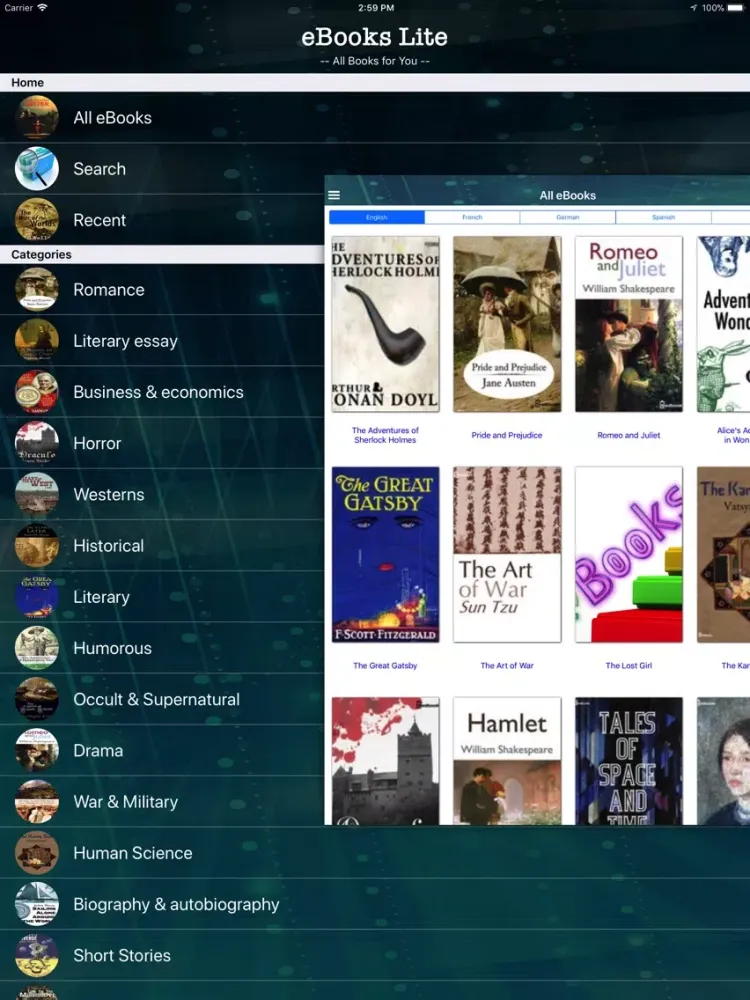
Task: Tap the Literary category Gatsby icon
Action: [x=37, y=597]
